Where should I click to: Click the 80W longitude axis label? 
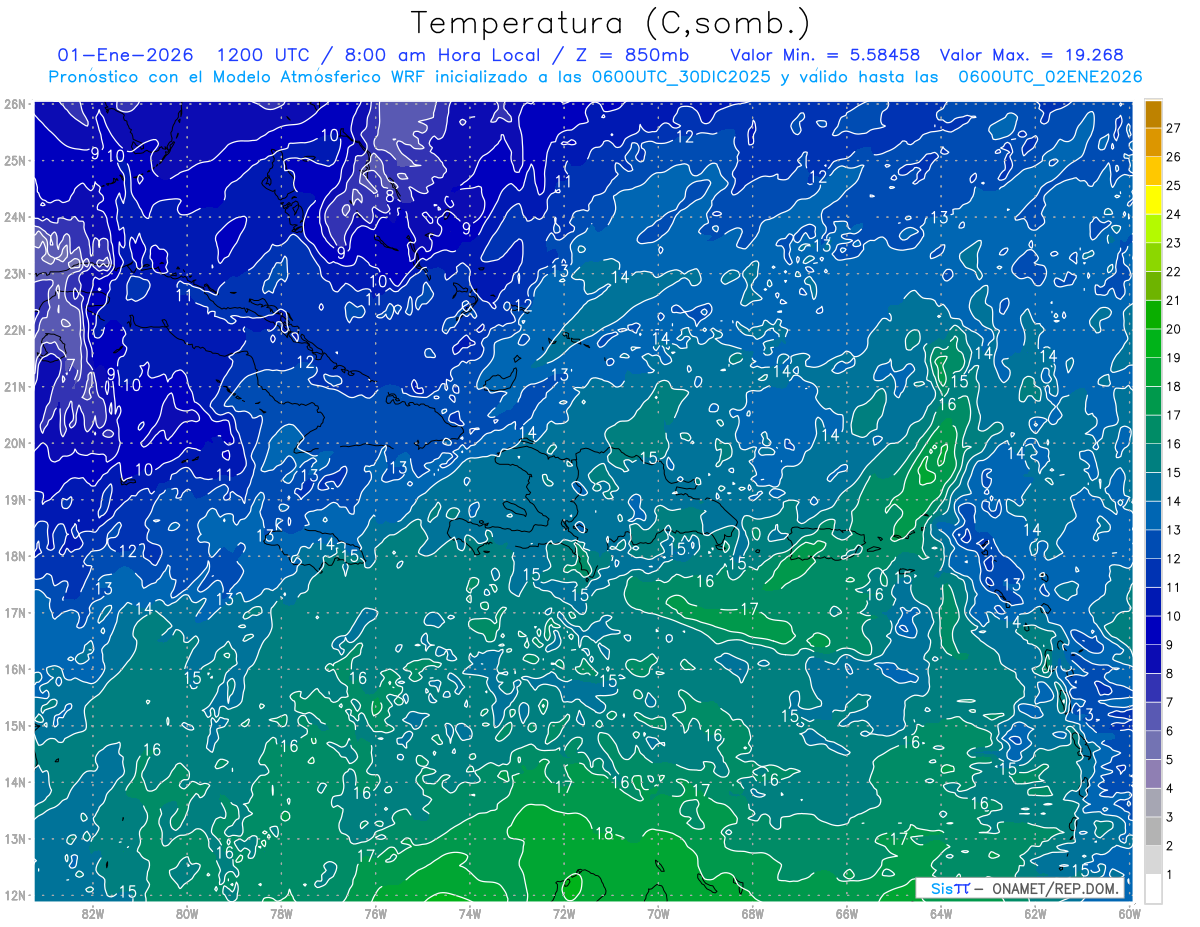(x=187, y=913)
